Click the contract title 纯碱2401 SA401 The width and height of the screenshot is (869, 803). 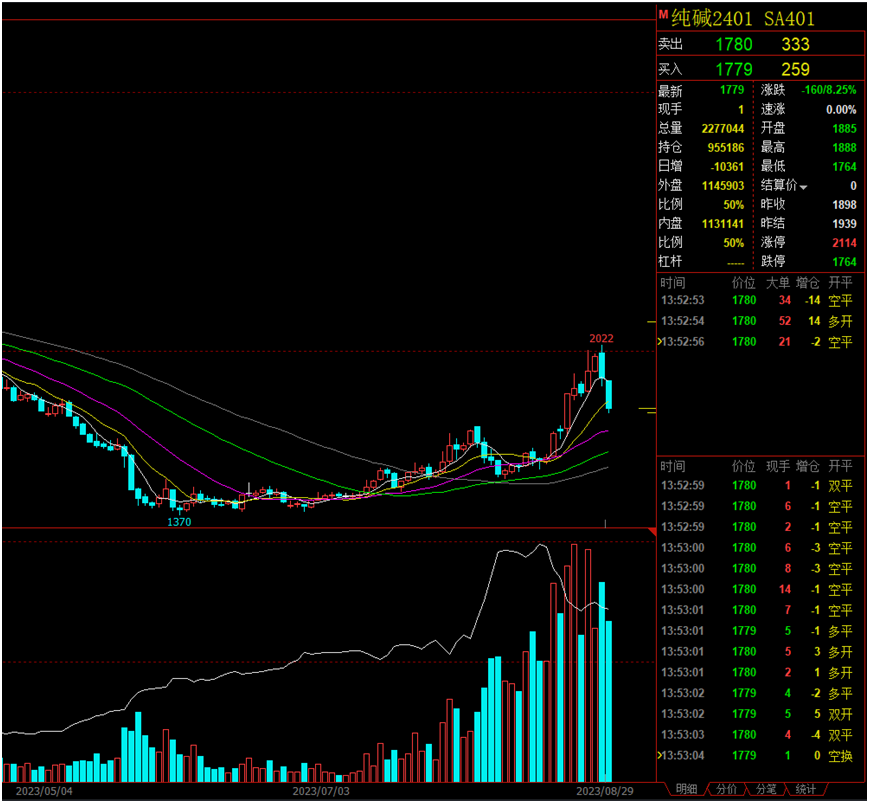point(743,17)
